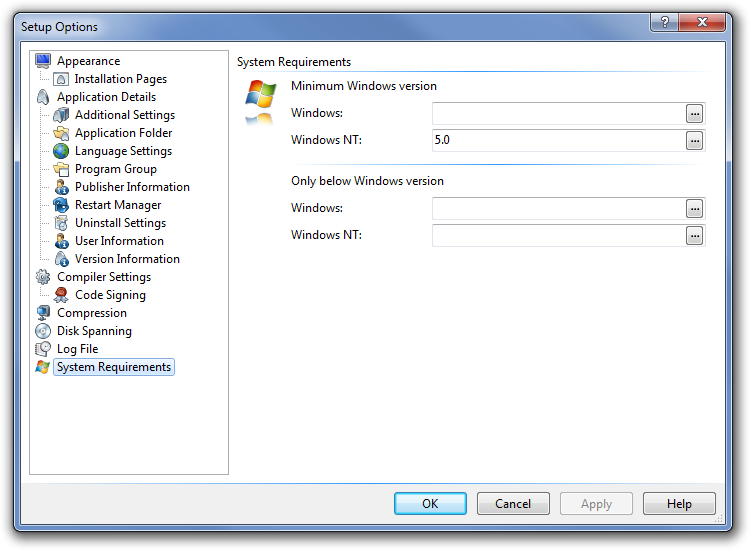Click the minimum Windows NT version field
The height and width of the screenshot is (551, 751).
[x=557, y=141]
